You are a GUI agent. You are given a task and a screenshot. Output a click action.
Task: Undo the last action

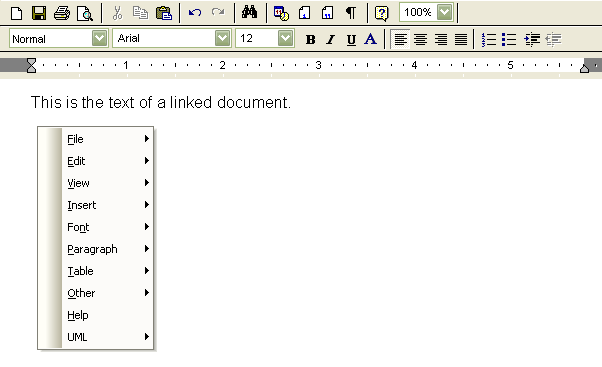(x=195, y=13)
